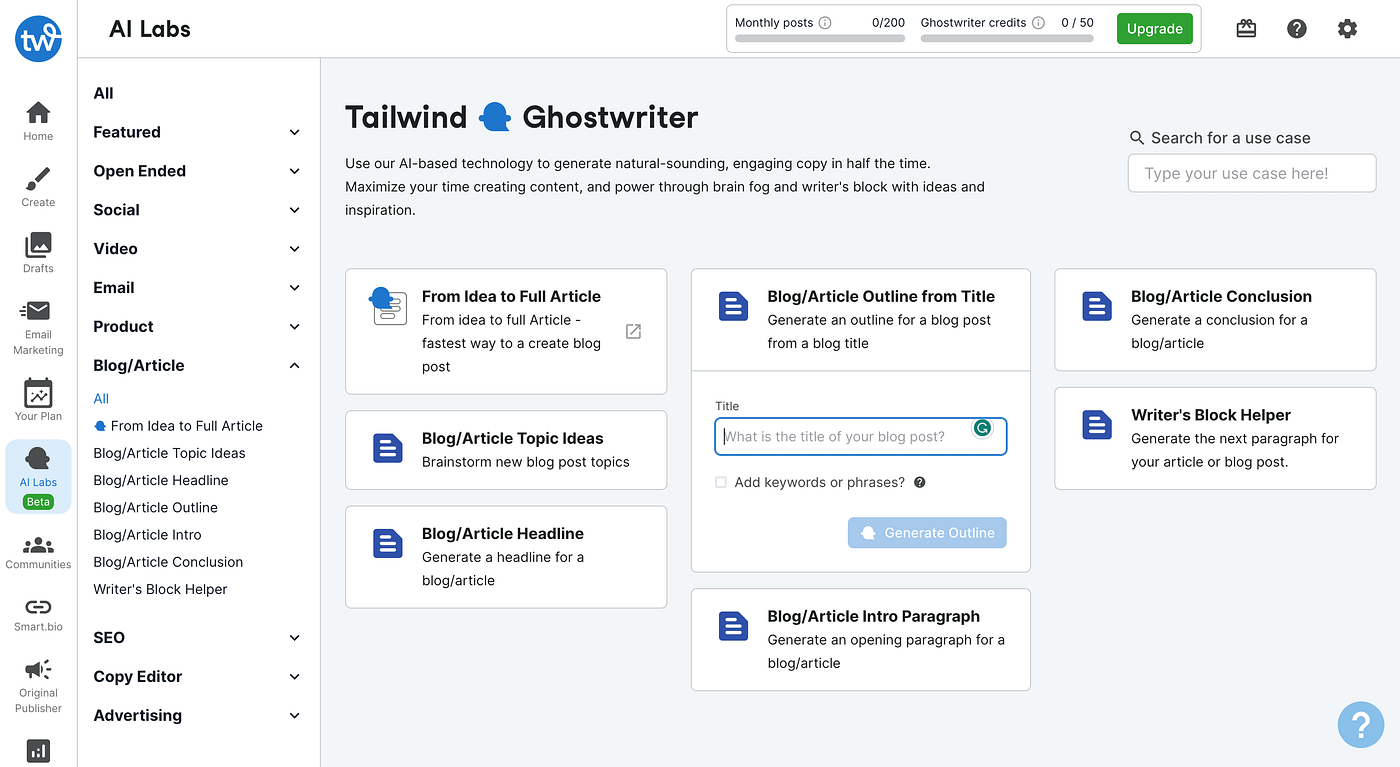Select Blog/Article Headline in sidebar list
This screenshot has width=1400, height=767.
point(161,480)
